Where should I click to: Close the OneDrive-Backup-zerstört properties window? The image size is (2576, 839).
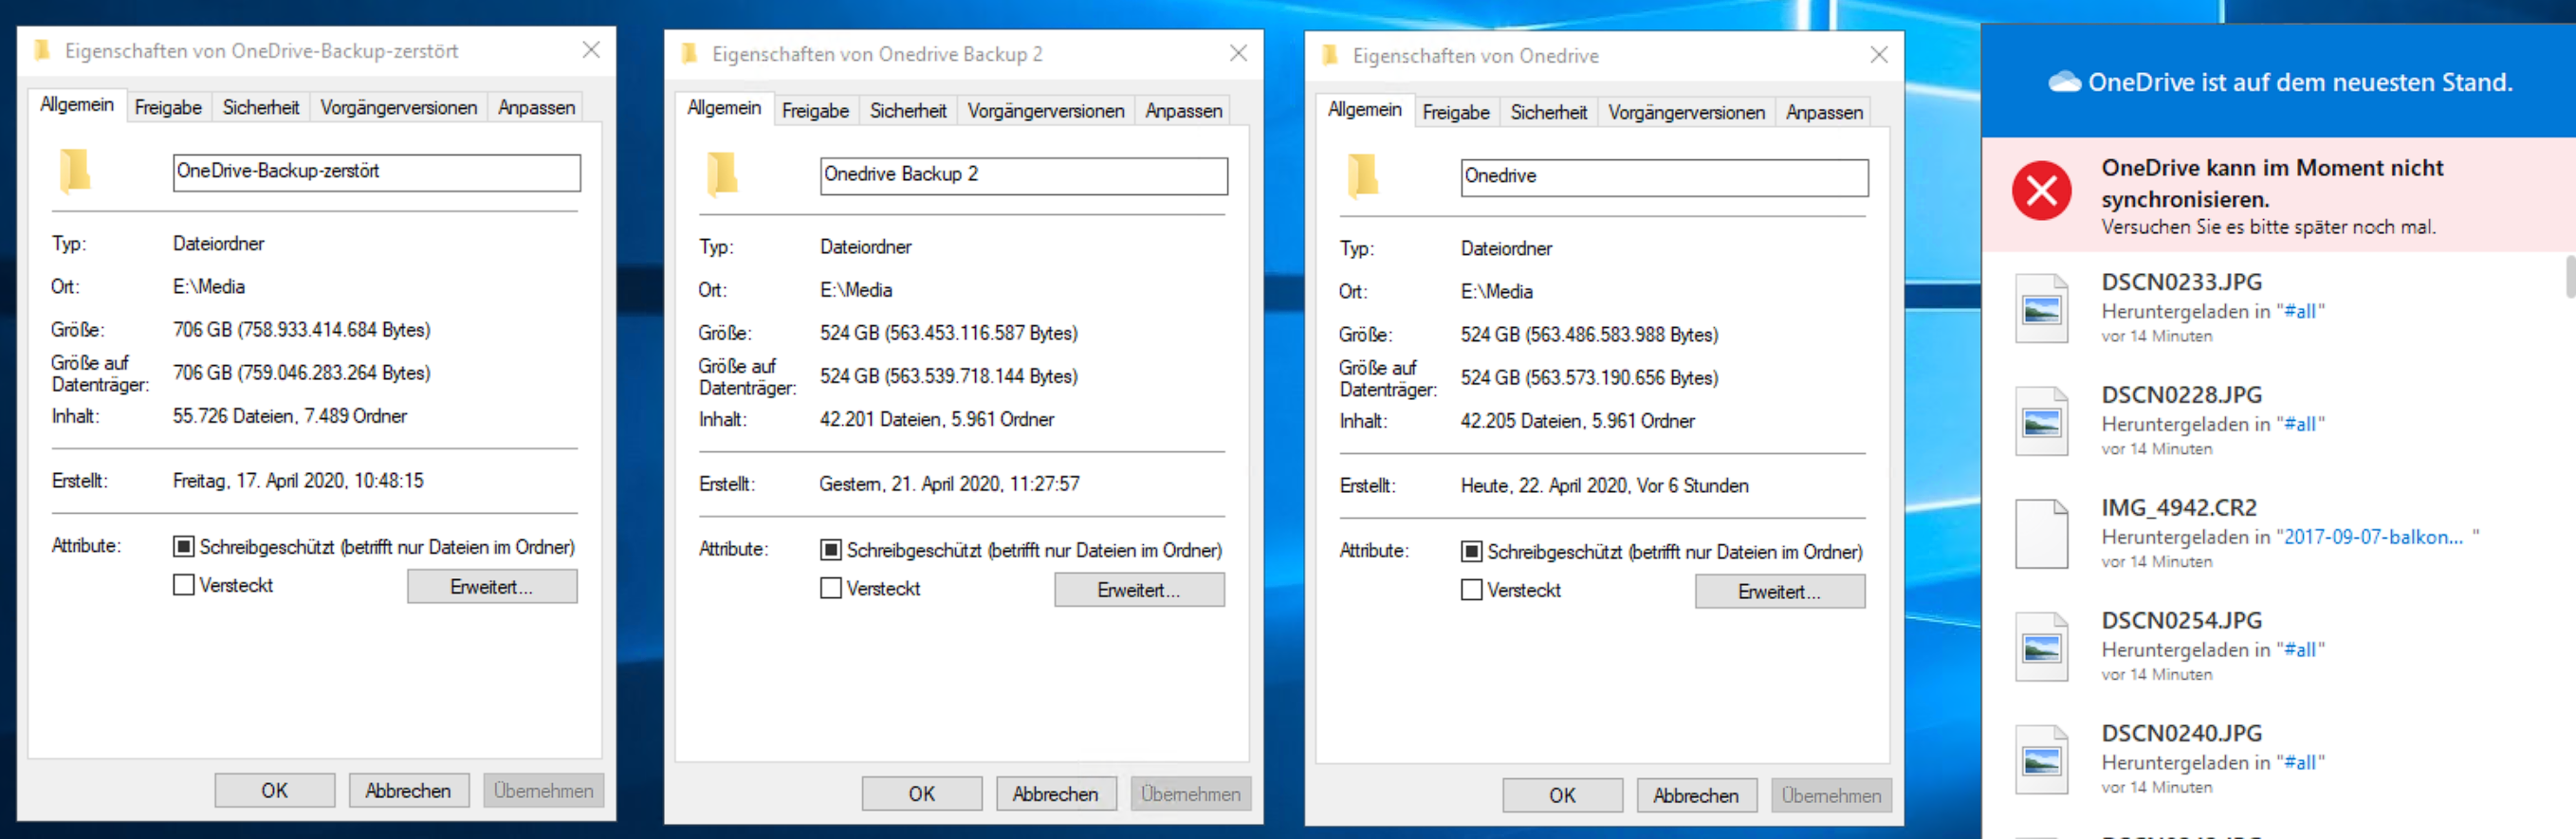[591, 50]
